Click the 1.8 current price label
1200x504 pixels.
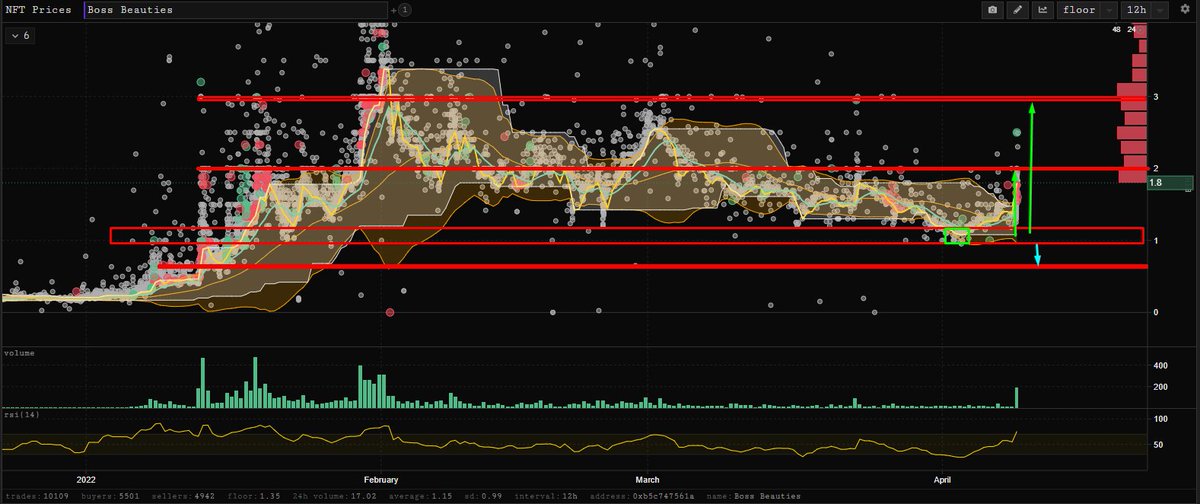point(1170,183)
